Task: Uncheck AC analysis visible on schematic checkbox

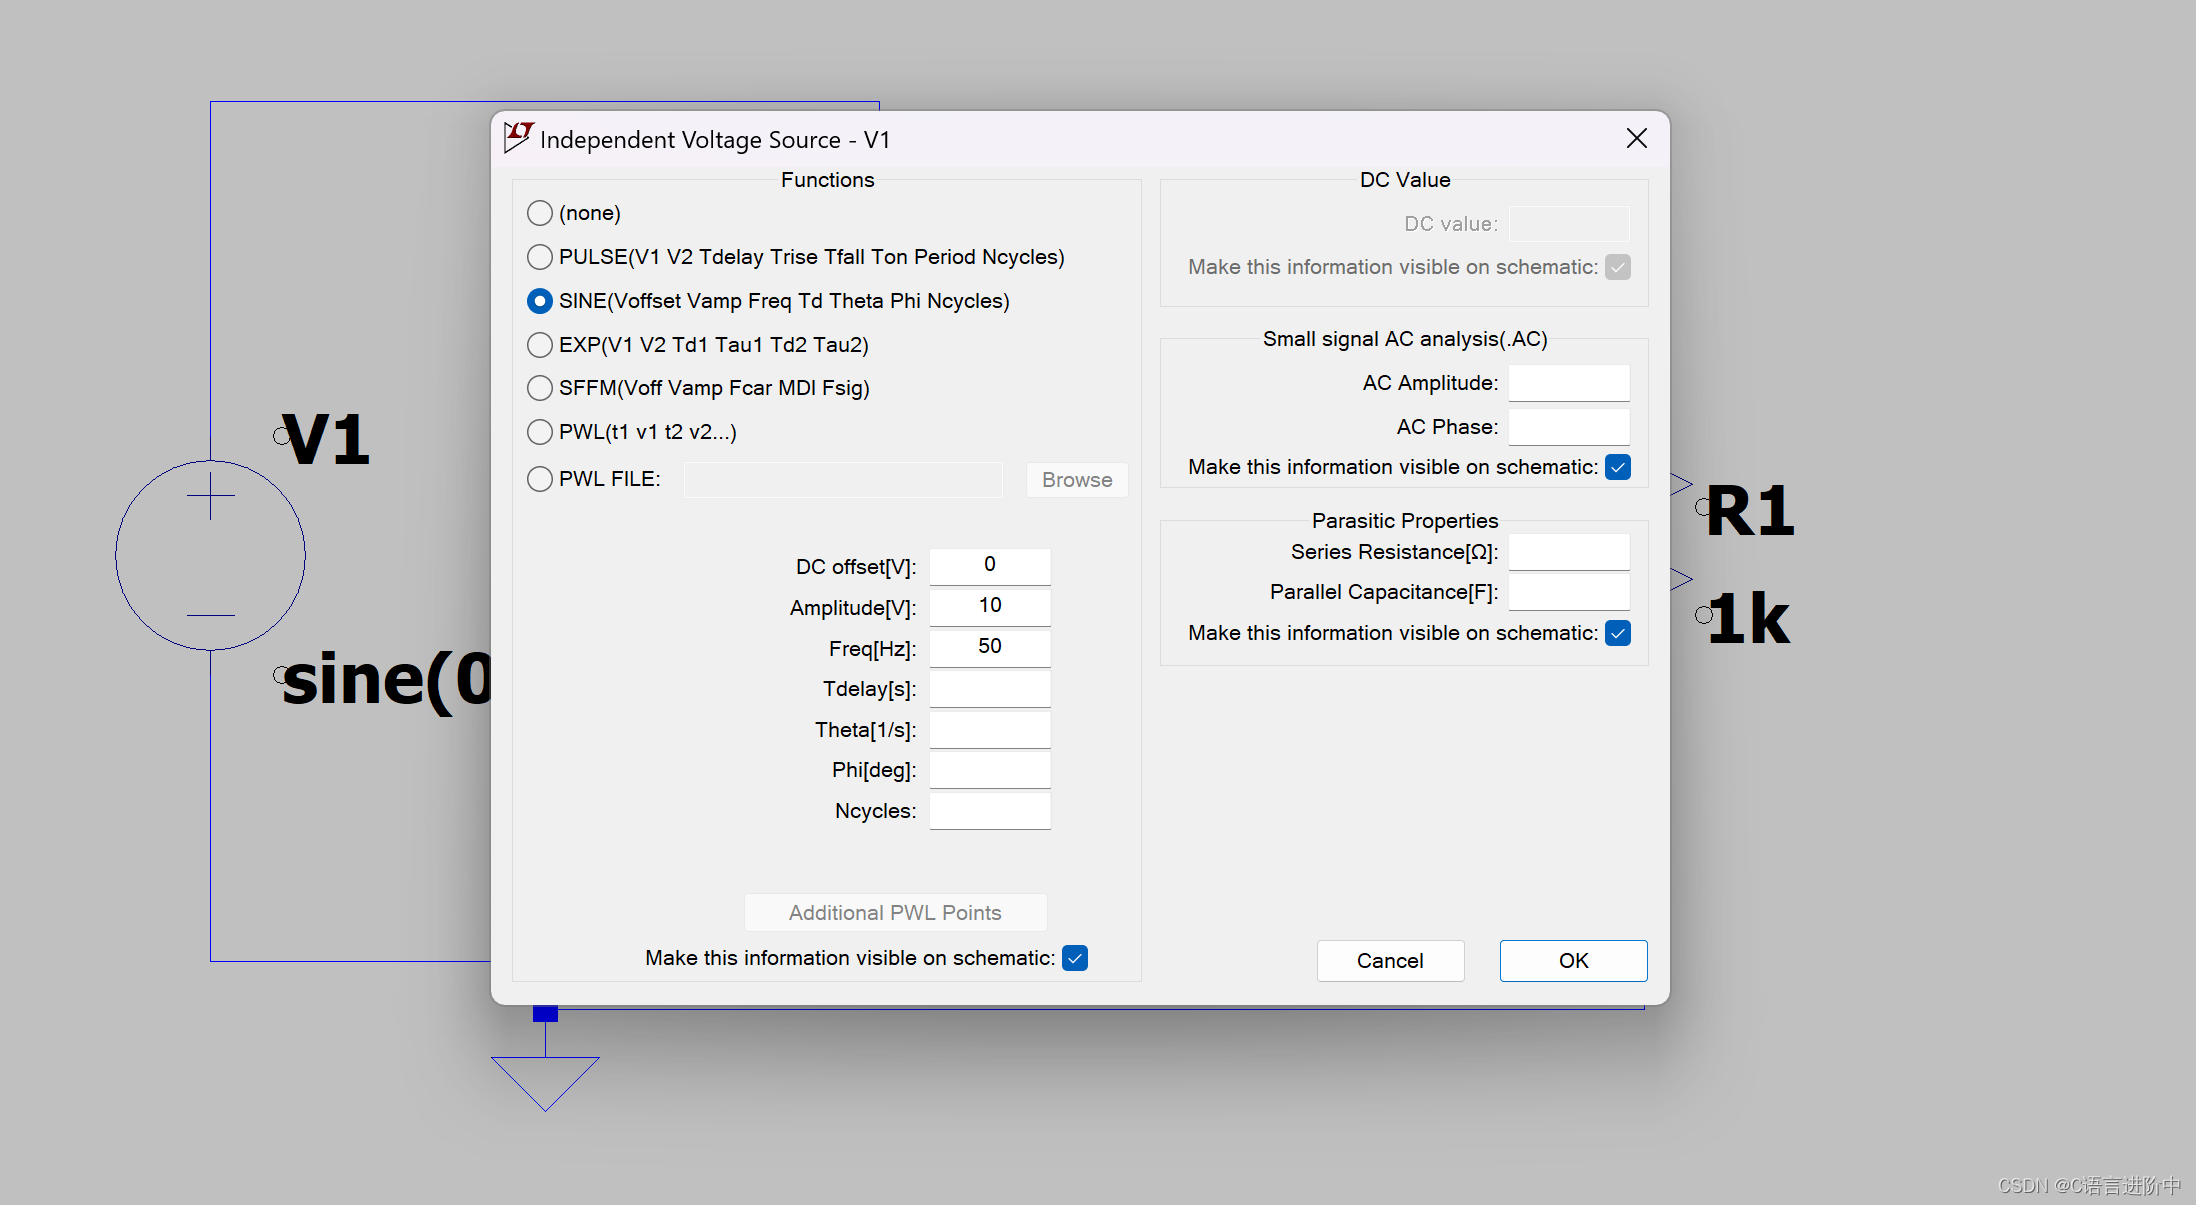Action: (x=1617, y=467)
